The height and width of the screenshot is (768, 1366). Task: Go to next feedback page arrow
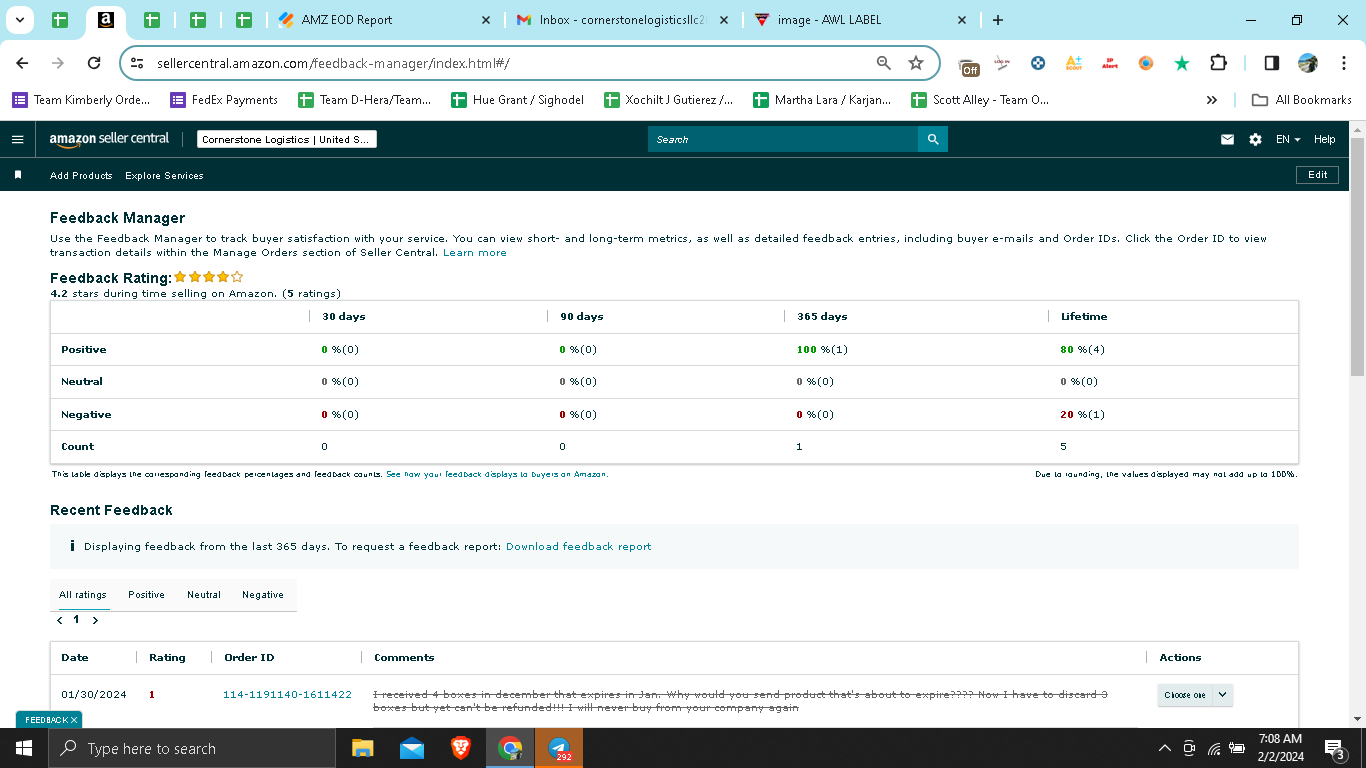(x=95, y=620)
